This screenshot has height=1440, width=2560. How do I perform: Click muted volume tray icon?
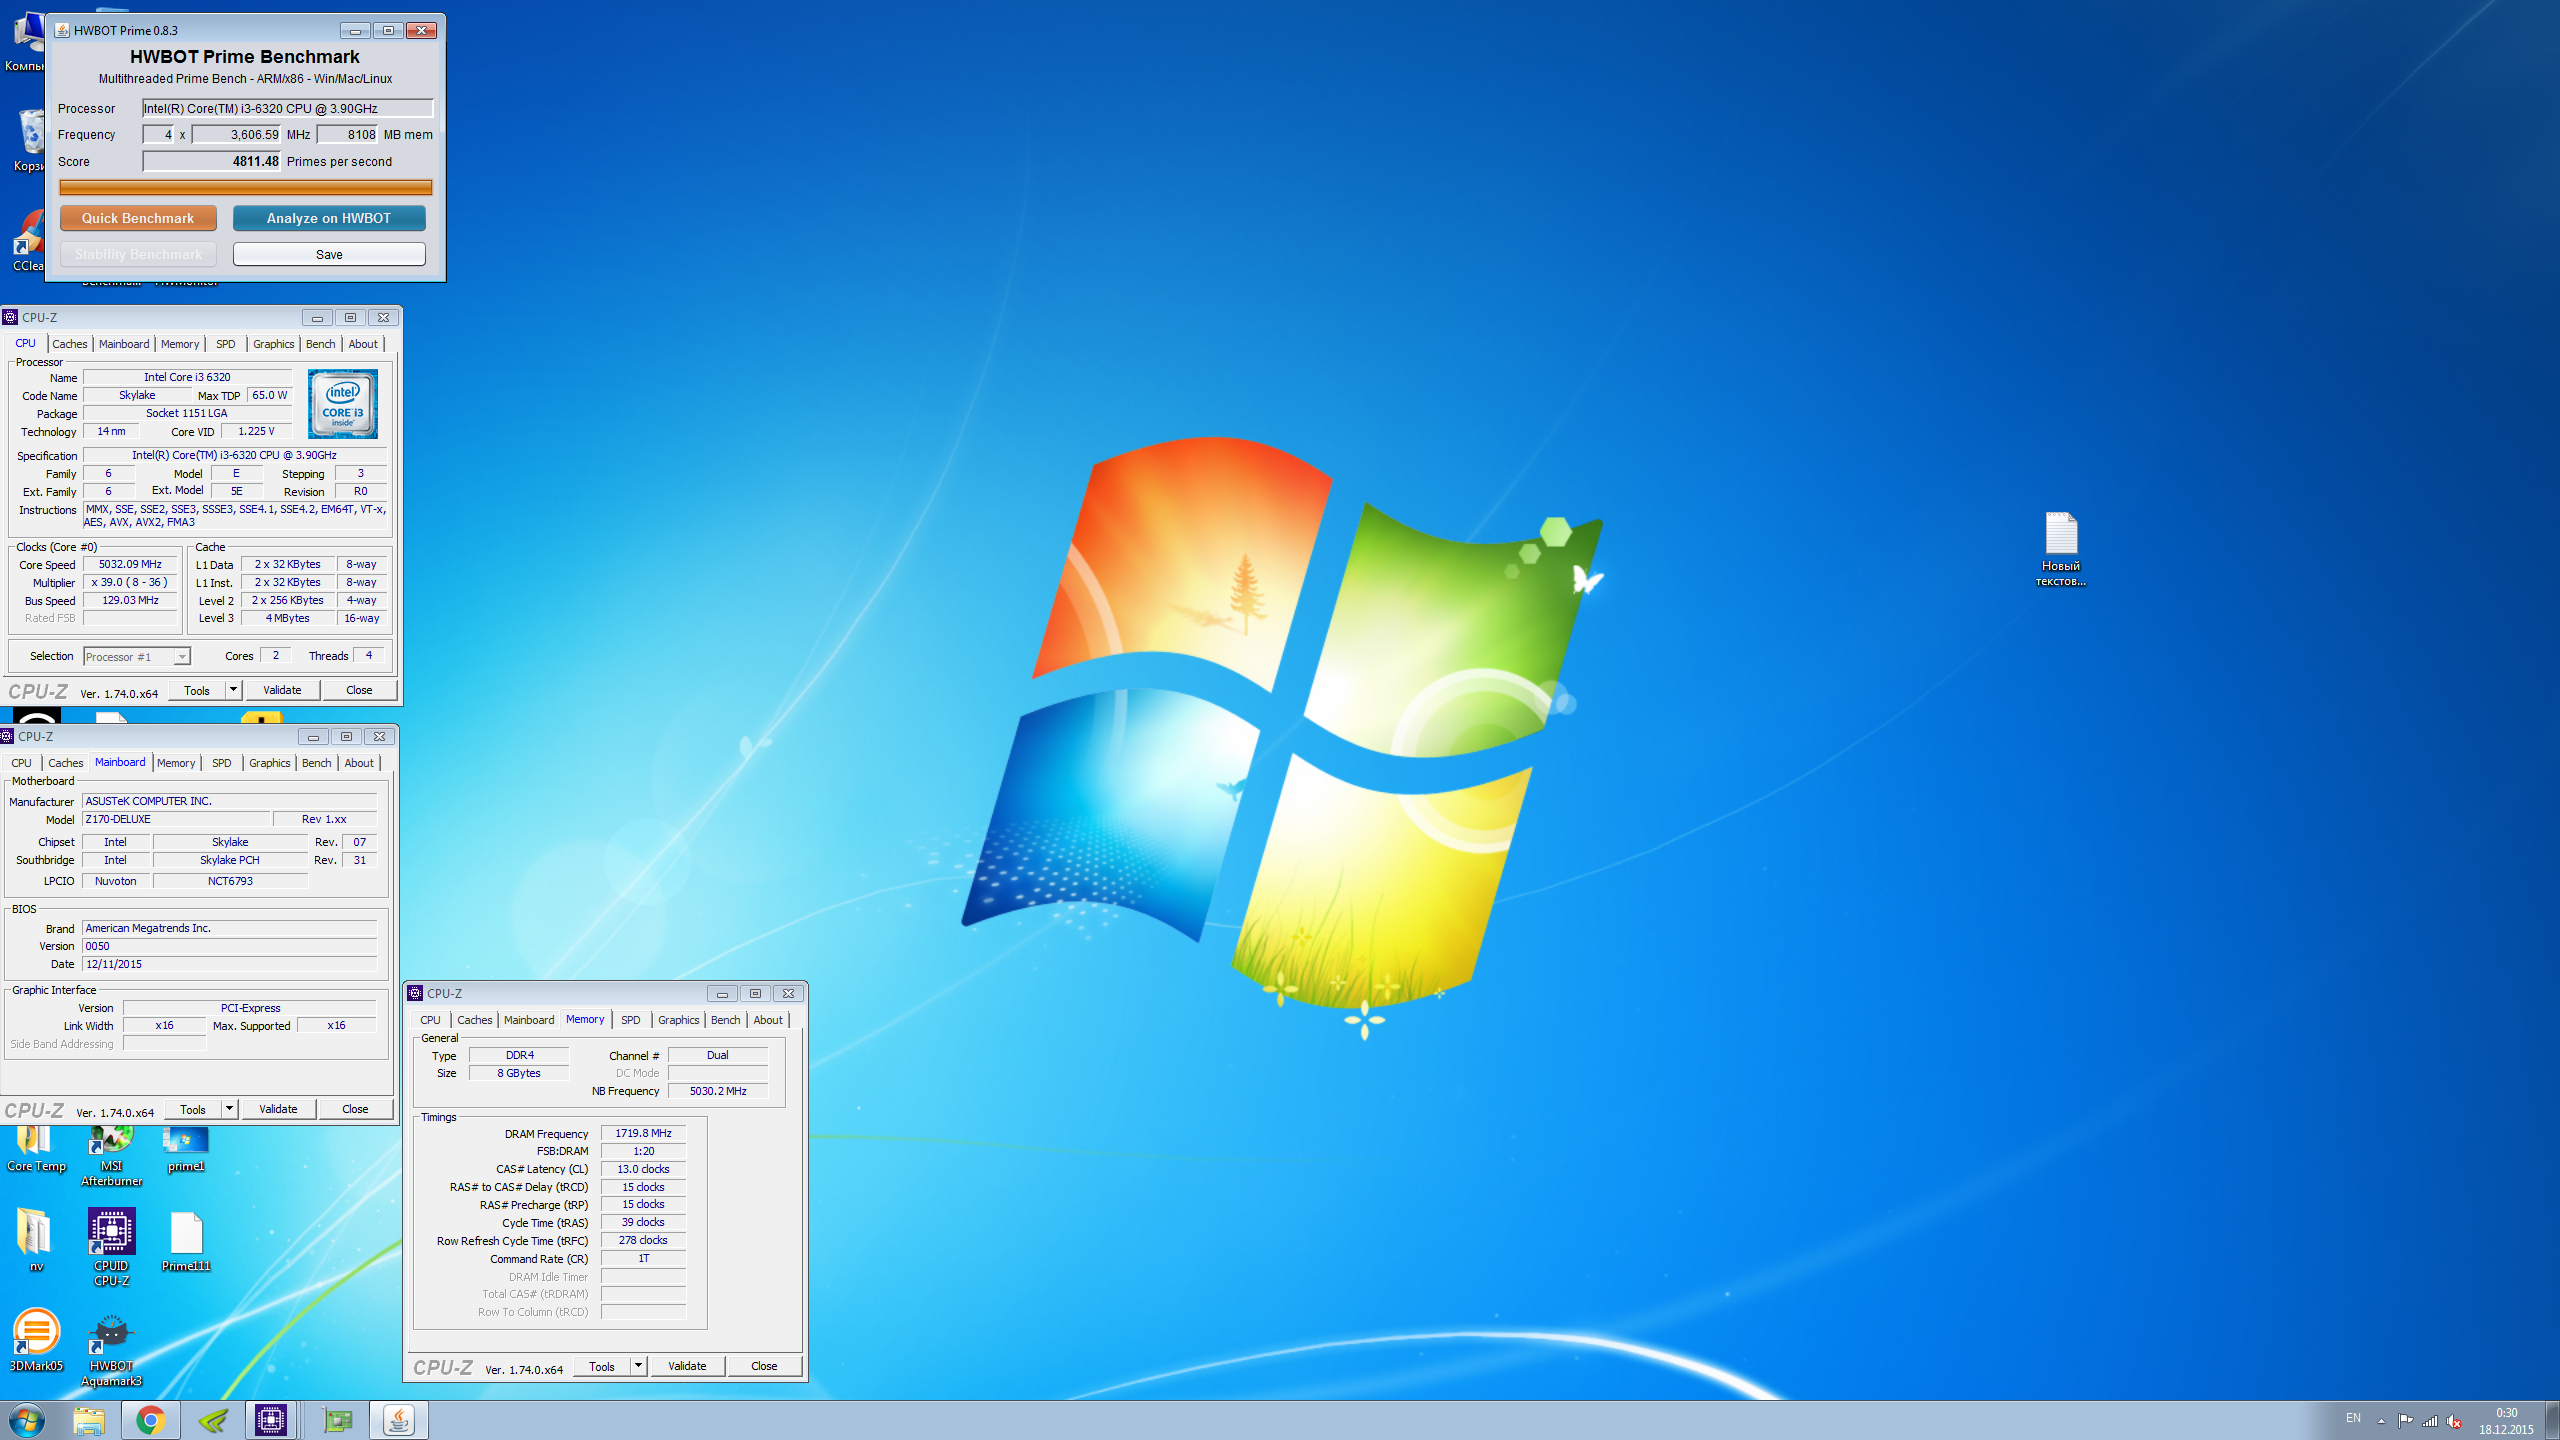pyautogui.click(x=2454, y=1421)
